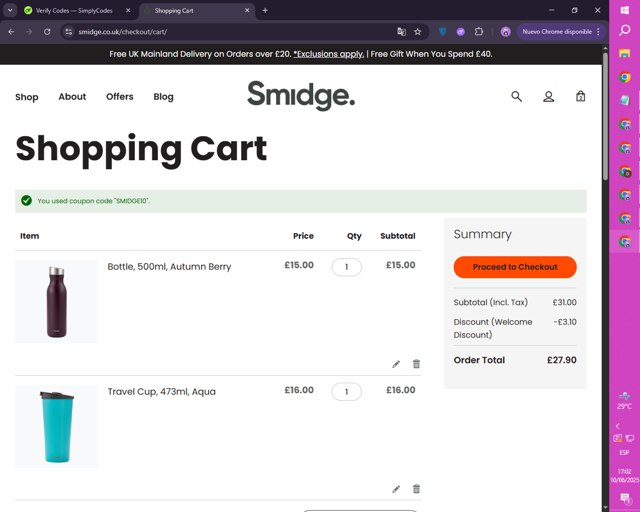View site information icon in address bar
Screen dimensions: 640x512
[69, 31]
